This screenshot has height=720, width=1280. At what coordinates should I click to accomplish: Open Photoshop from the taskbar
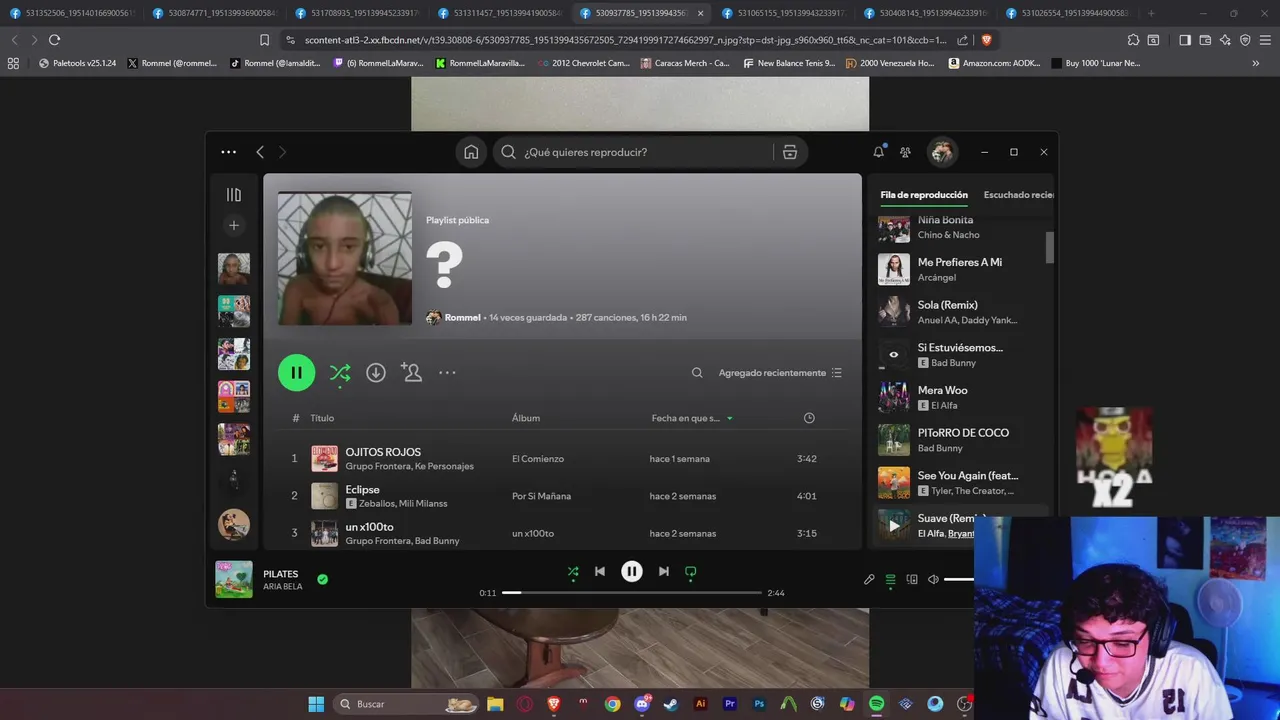click(x=759, y=704)
